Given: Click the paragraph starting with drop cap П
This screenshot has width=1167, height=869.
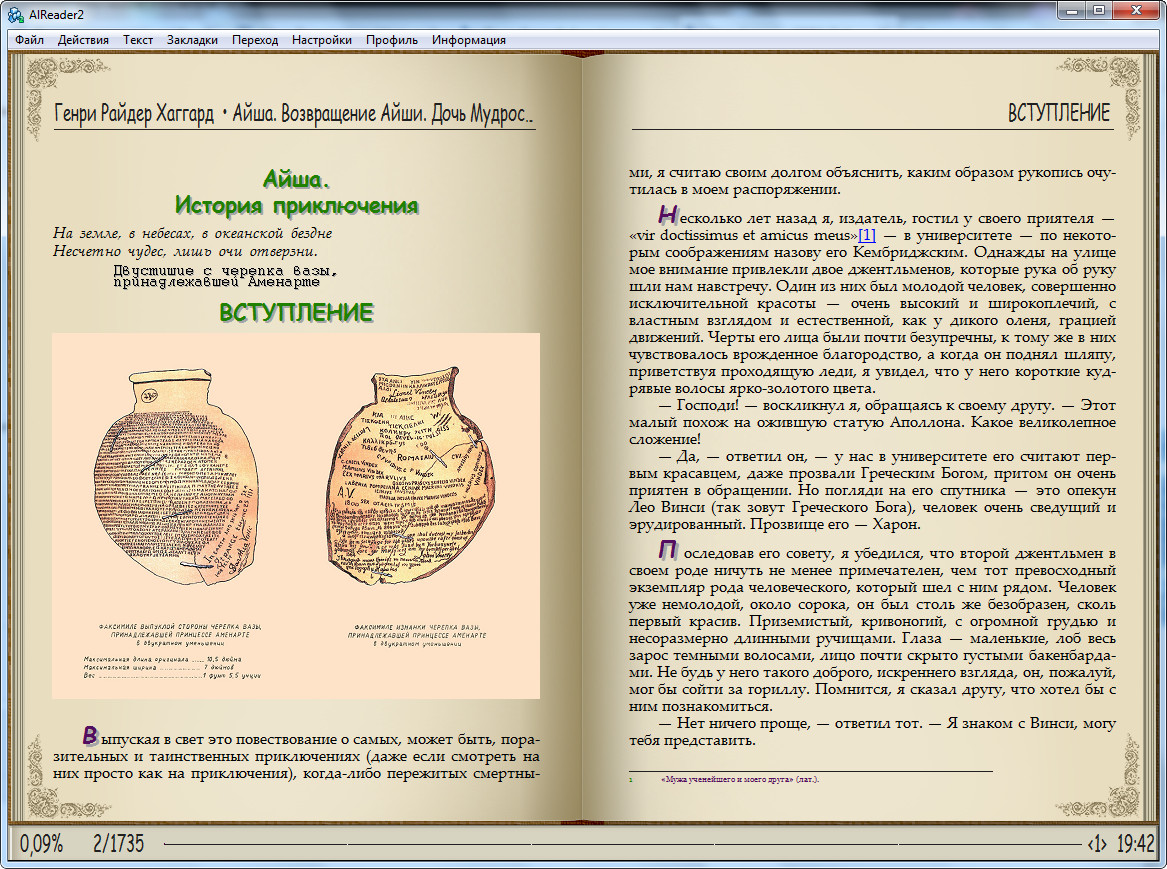Looking at the screenshot, I should tap(872, 629).
